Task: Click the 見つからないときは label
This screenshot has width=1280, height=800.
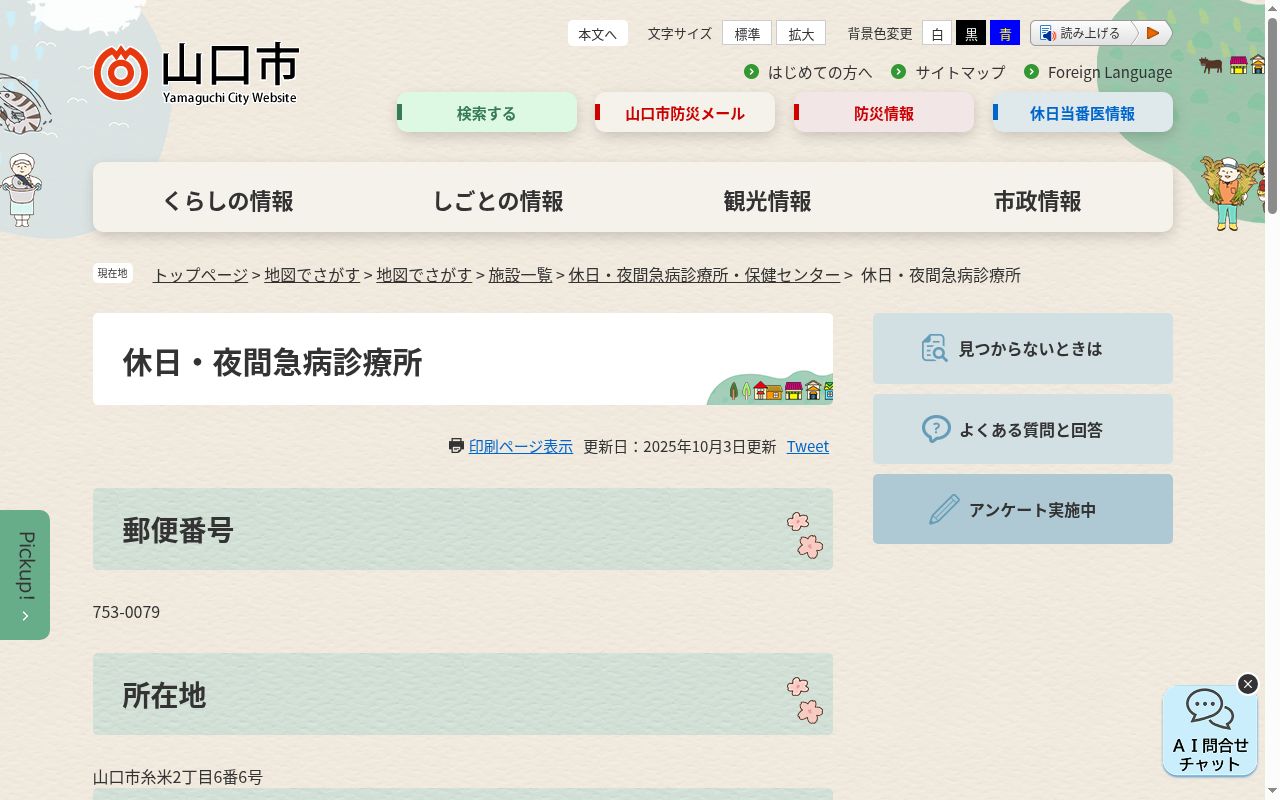Action: click(1030, 348)
